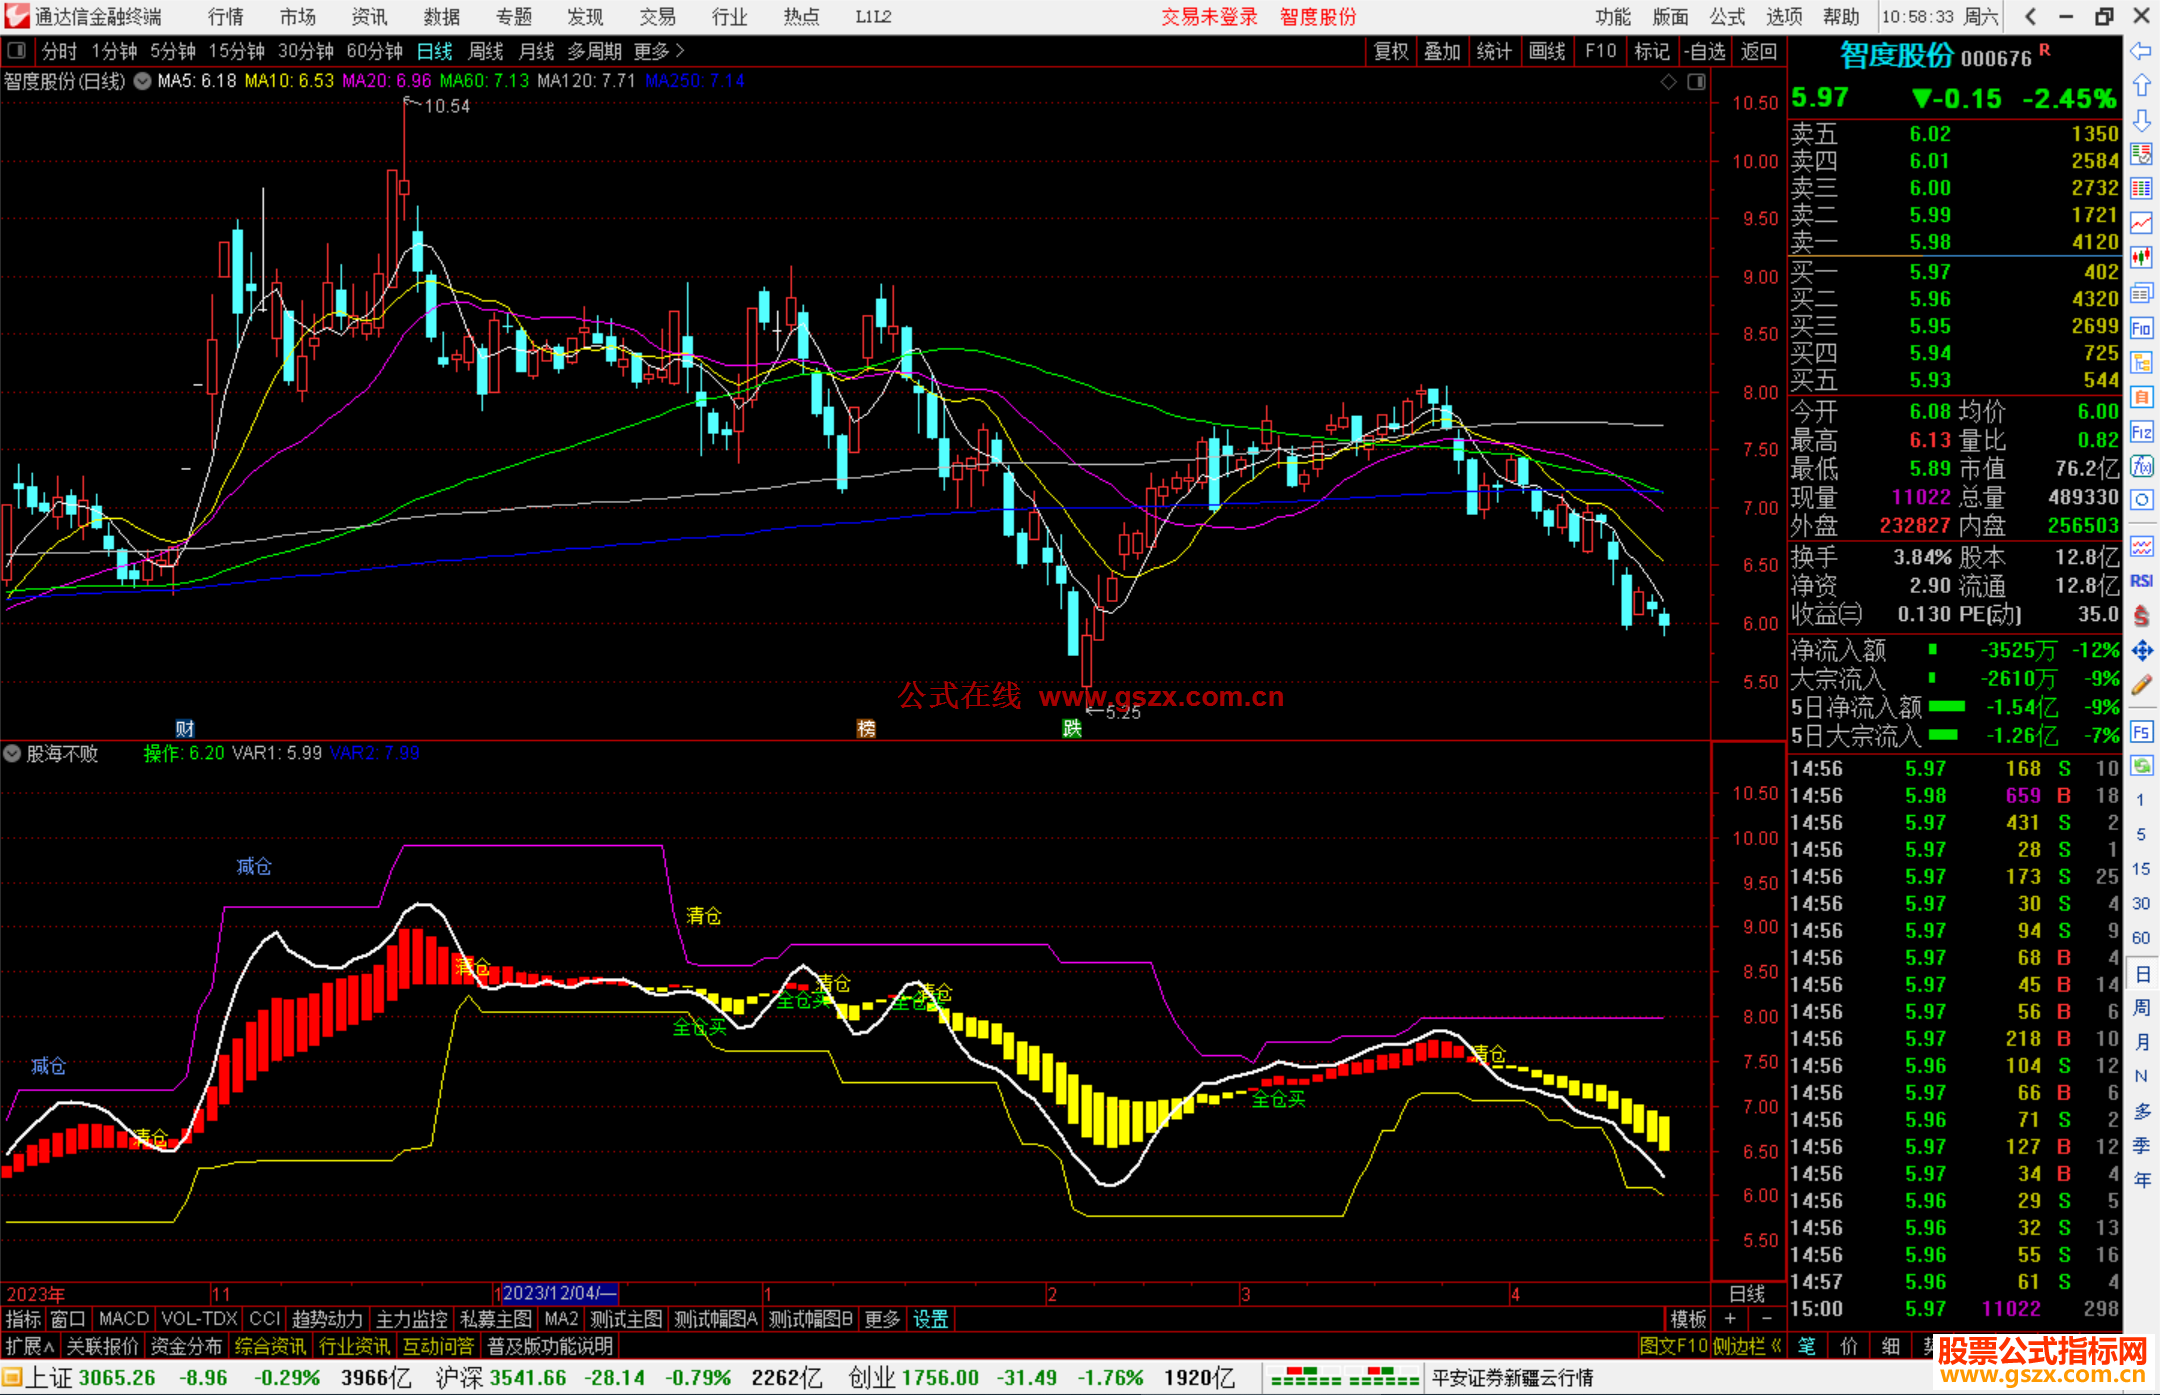Click the candlestick chart icon in sidebar
This screenshot has height=1395, width=2160.
tap(2141, 258)
